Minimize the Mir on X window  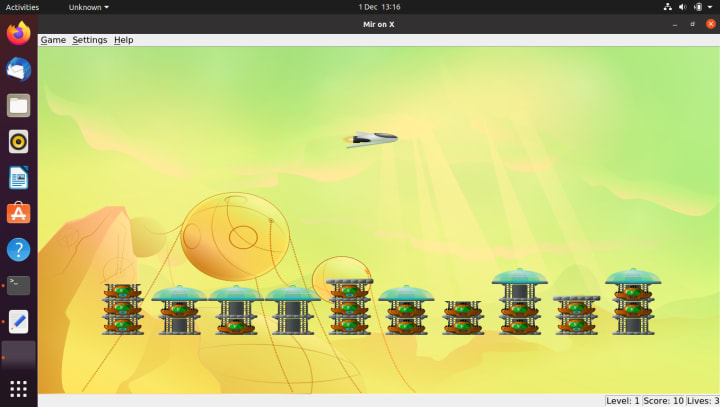tap(675, 24)
